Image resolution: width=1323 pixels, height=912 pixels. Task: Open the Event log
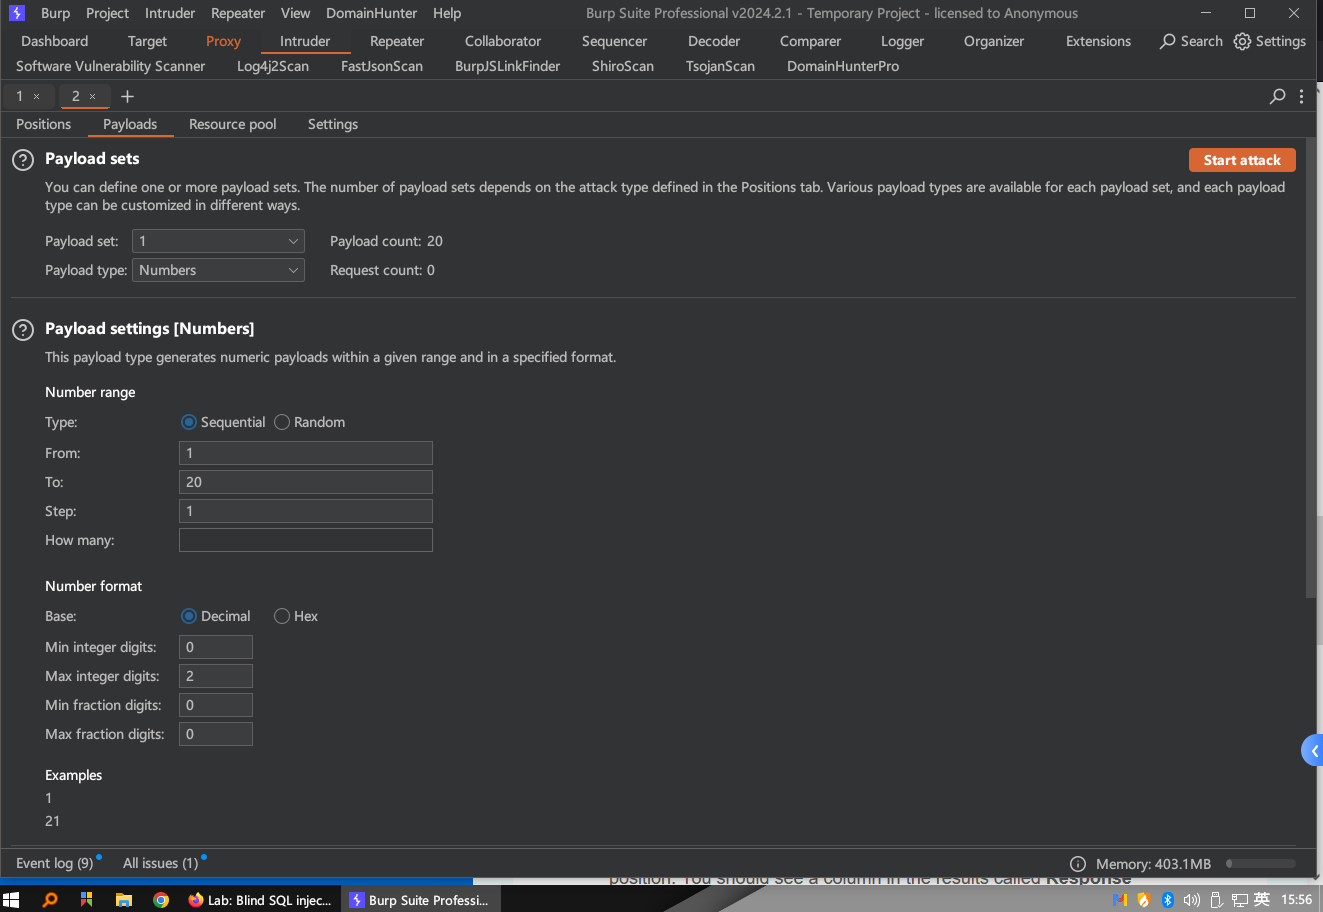pos(54,863)
